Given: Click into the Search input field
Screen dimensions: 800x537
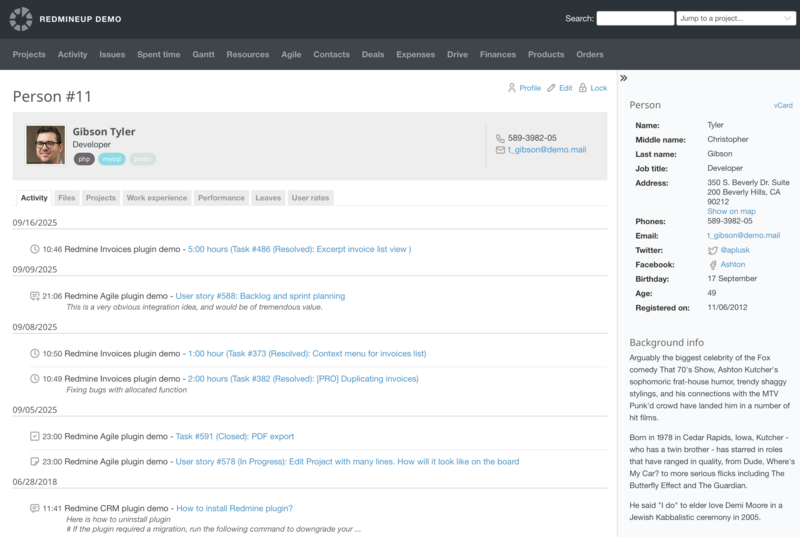Looking at the screenshot, I should (x=634, y=18).
